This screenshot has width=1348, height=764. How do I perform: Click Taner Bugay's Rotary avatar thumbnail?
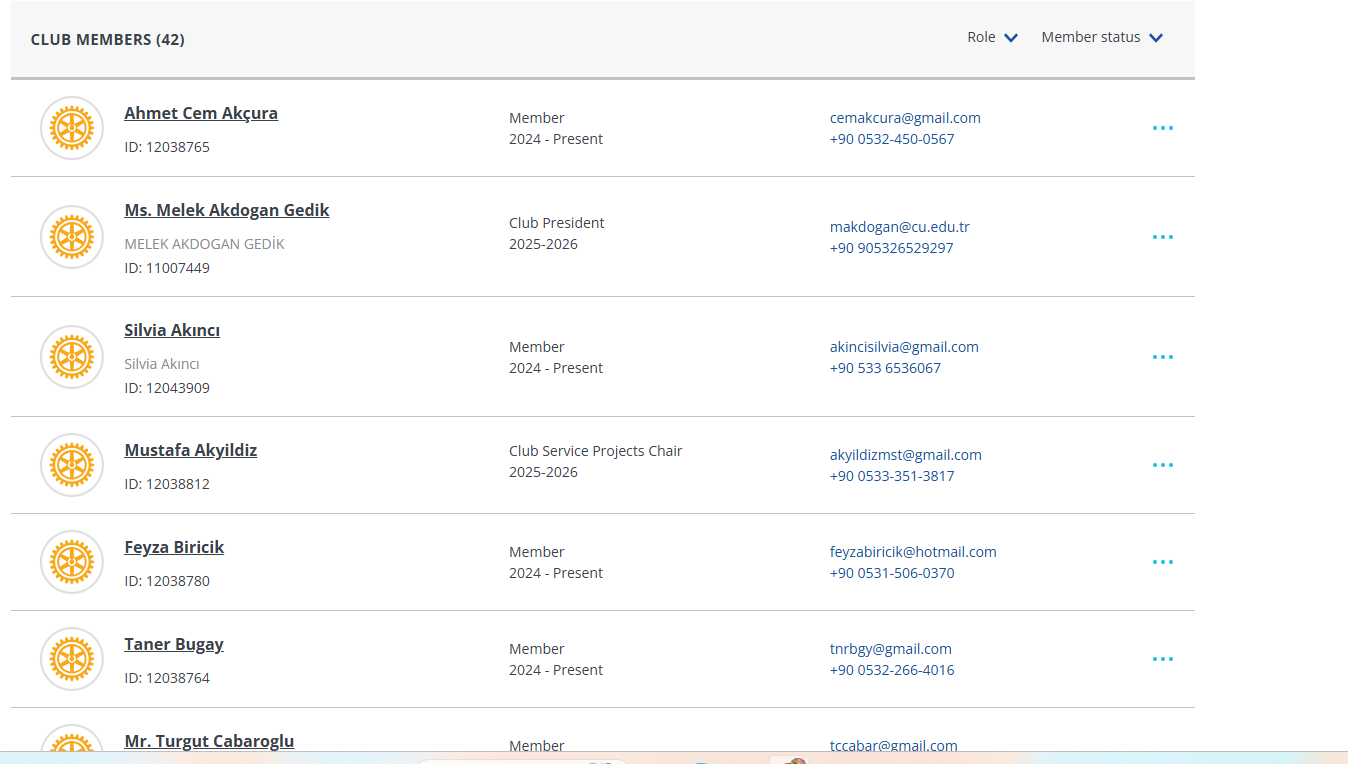click(72, 659)
